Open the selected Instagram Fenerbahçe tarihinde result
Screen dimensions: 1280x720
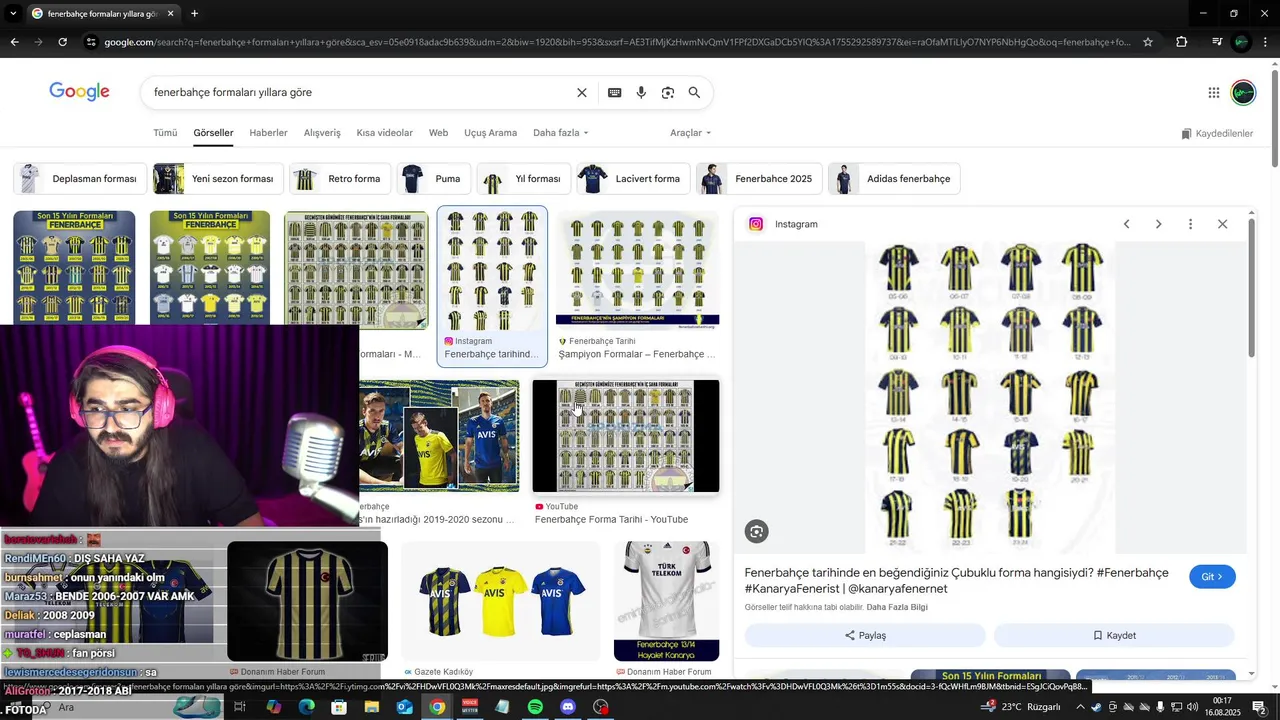pos(492,287)
